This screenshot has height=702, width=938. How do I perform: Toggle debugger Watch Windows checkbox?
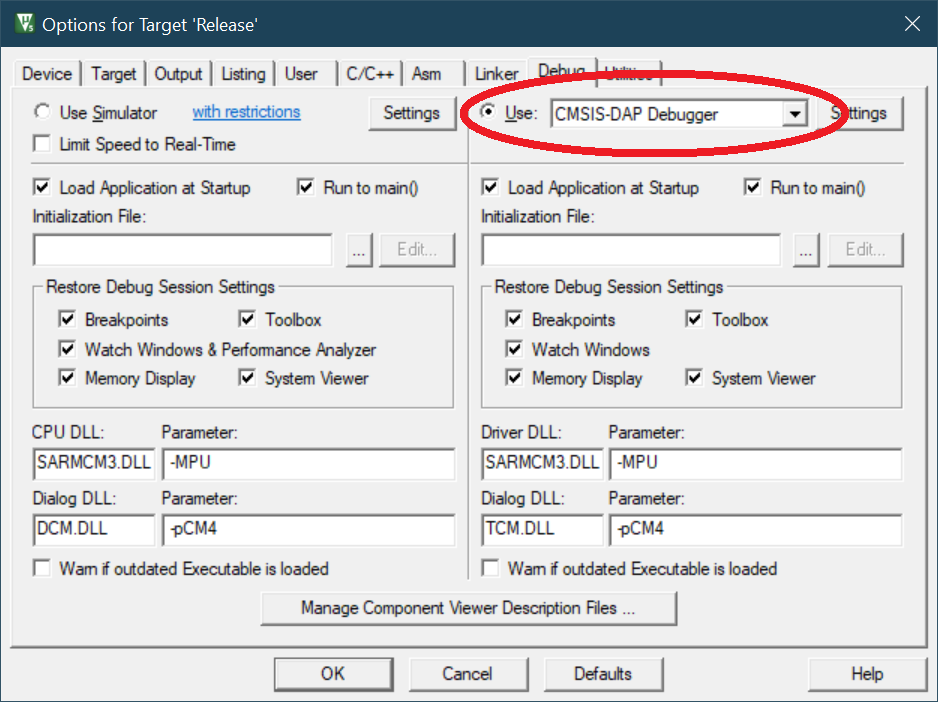click(x=514, y=349)
